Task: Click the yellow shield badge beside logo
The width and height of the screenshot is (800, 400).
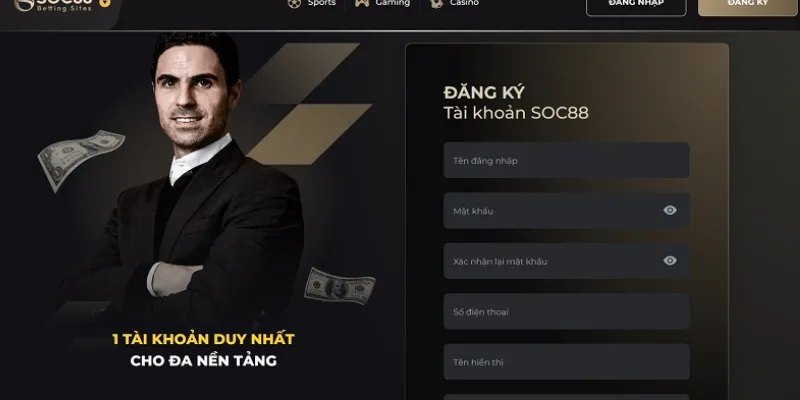Action: pyautogui.click(x=105, y=3)
